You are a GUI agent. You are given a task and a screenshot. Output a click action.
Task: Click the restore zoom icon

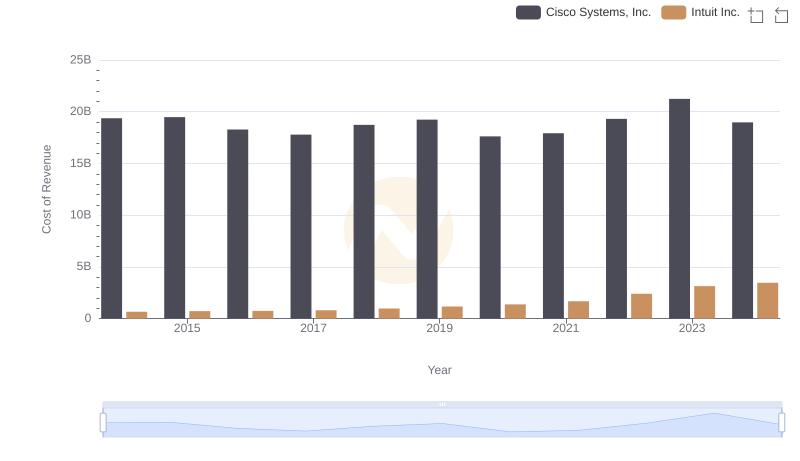click(x=782, y=14)
